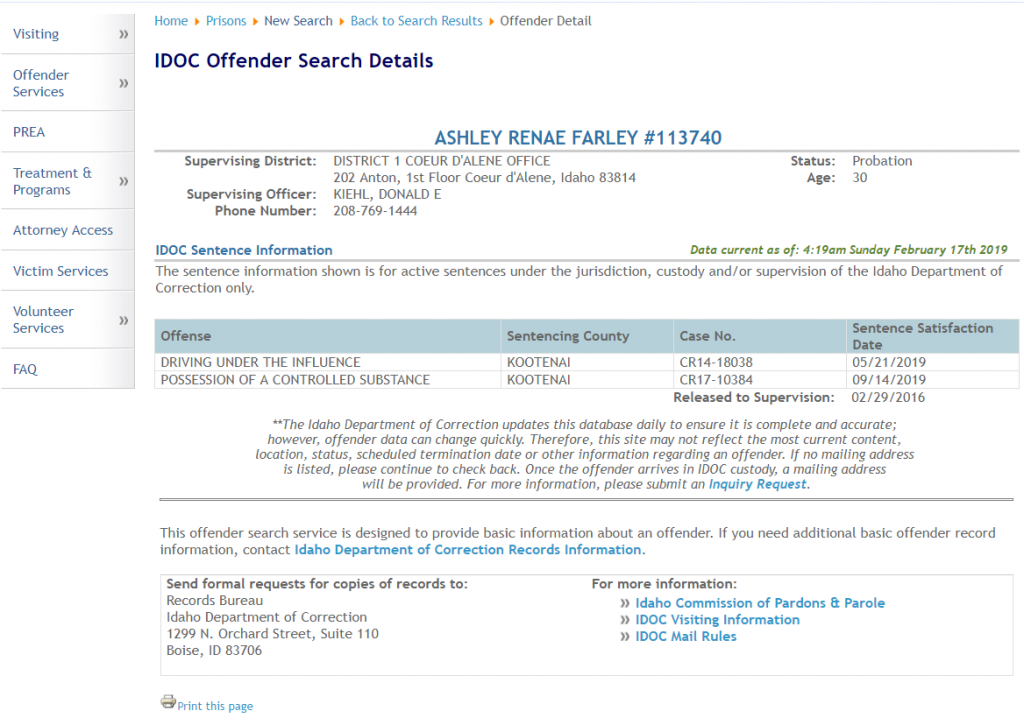The height and width of the screenshot is (725, 1024).
Task: Expand the Visiting menu chevron
Action: [124, 34]
